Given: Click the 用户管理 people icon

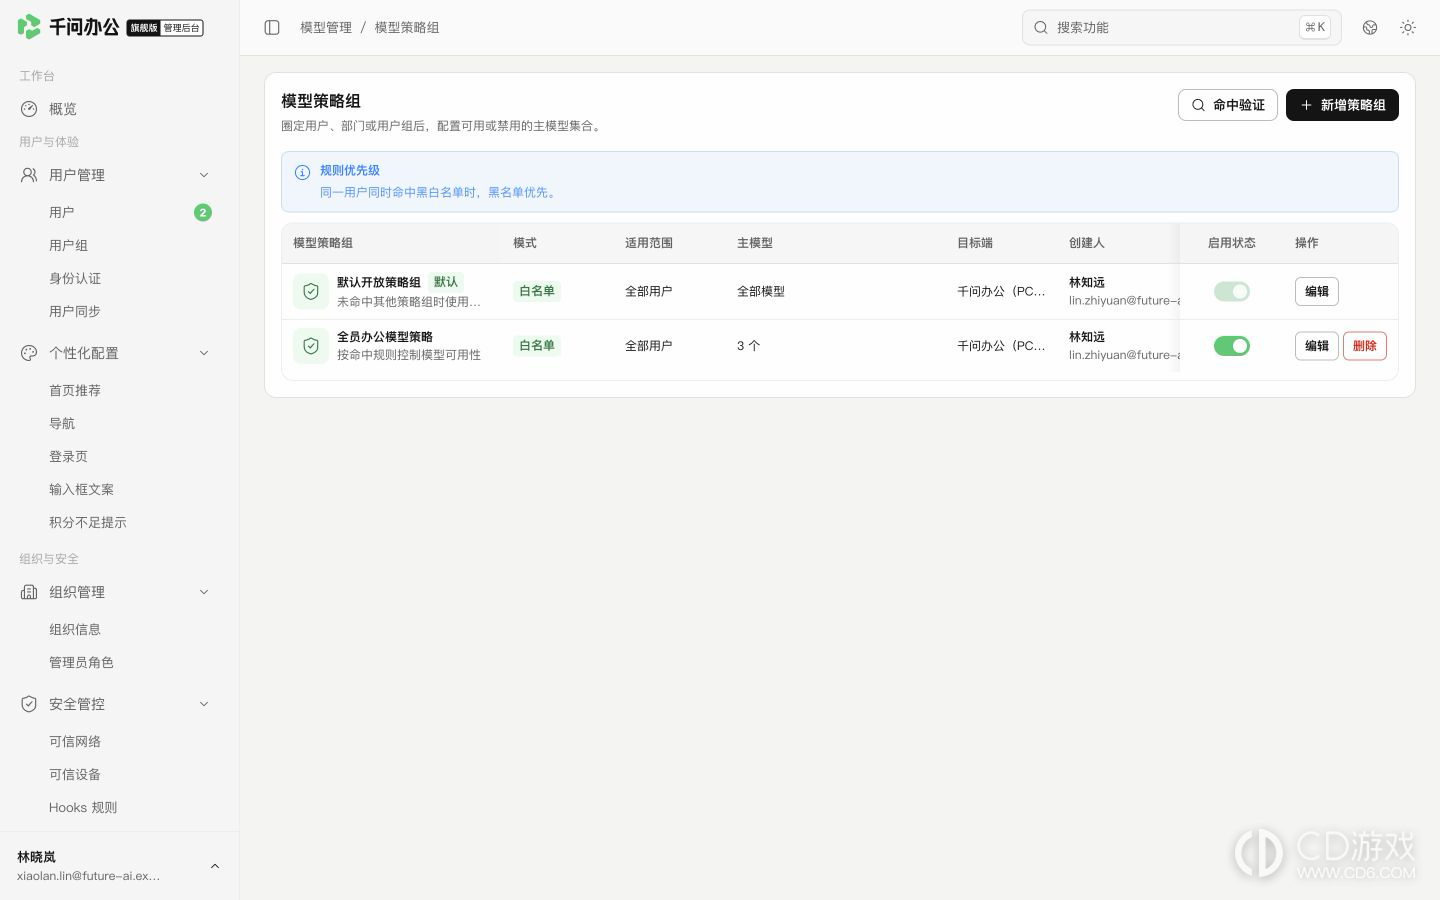Looking at the screenshot, I should (29, 175).
